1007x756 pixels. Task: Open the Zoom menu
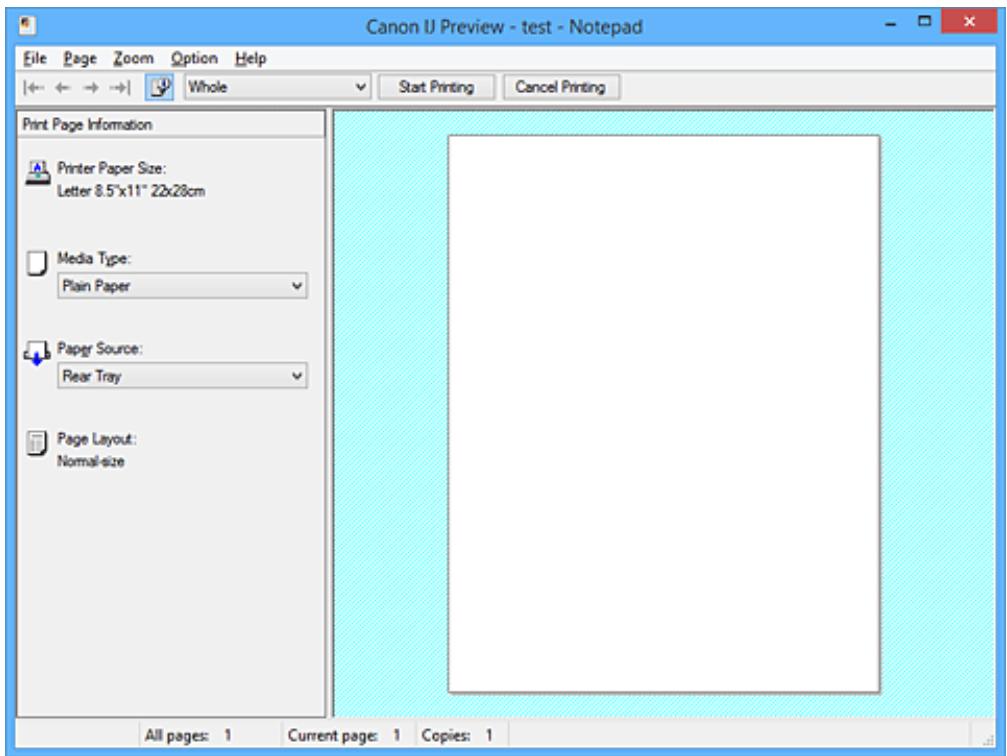coord(133,58)
